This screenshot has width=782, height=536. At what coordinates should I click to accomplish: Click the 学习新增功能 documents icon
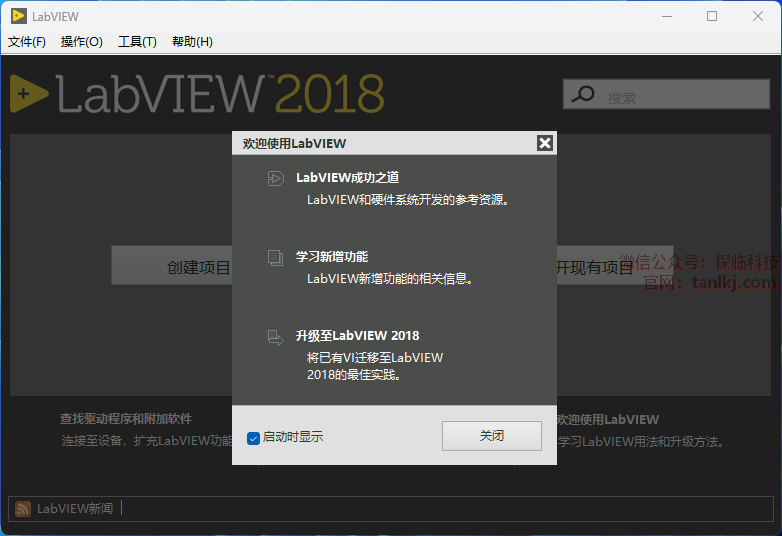click(x=275, y=258)
